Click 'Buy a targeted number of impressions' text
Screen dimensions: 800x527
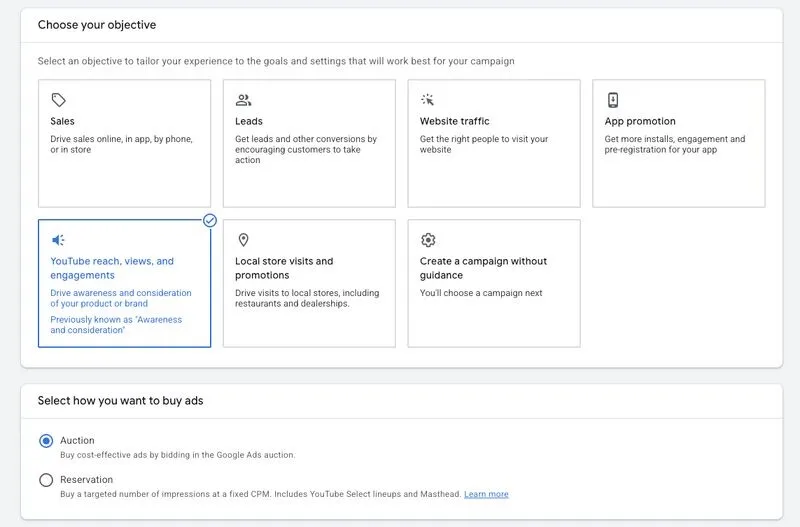pos(261,494)
